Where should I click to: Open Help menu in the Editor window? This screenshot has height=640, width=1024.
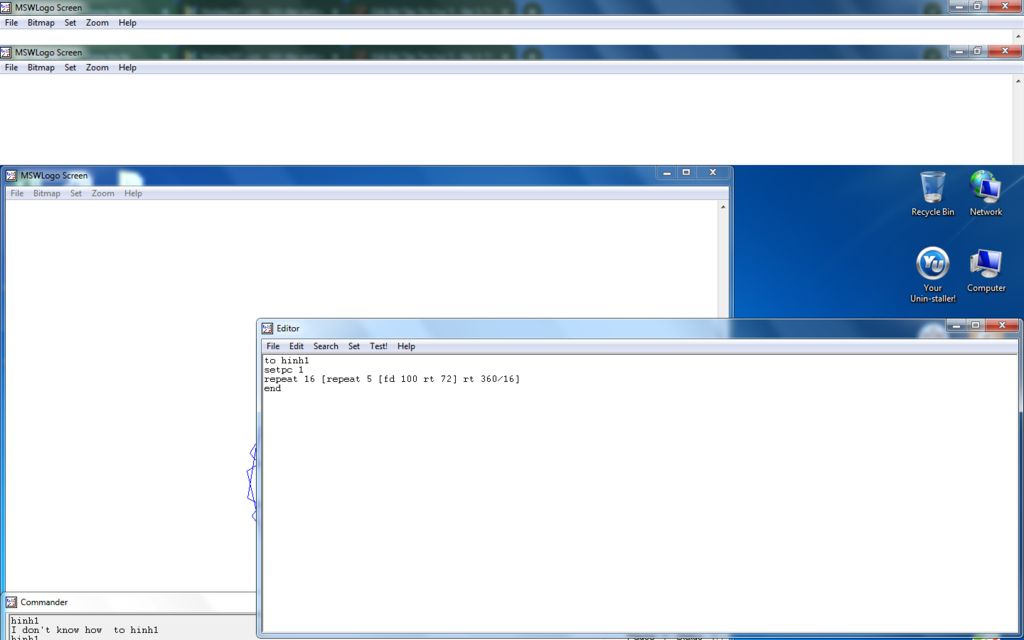406,346
